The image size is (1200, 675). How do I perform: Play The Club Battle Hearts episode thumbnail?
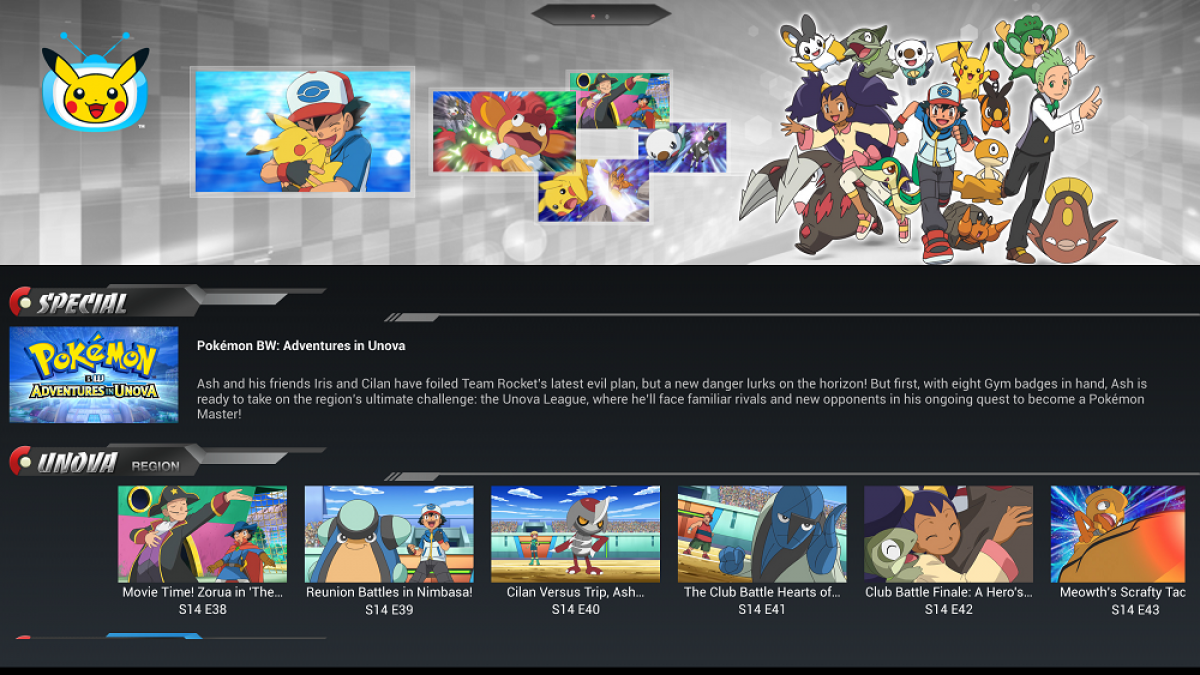pos(762,534)
